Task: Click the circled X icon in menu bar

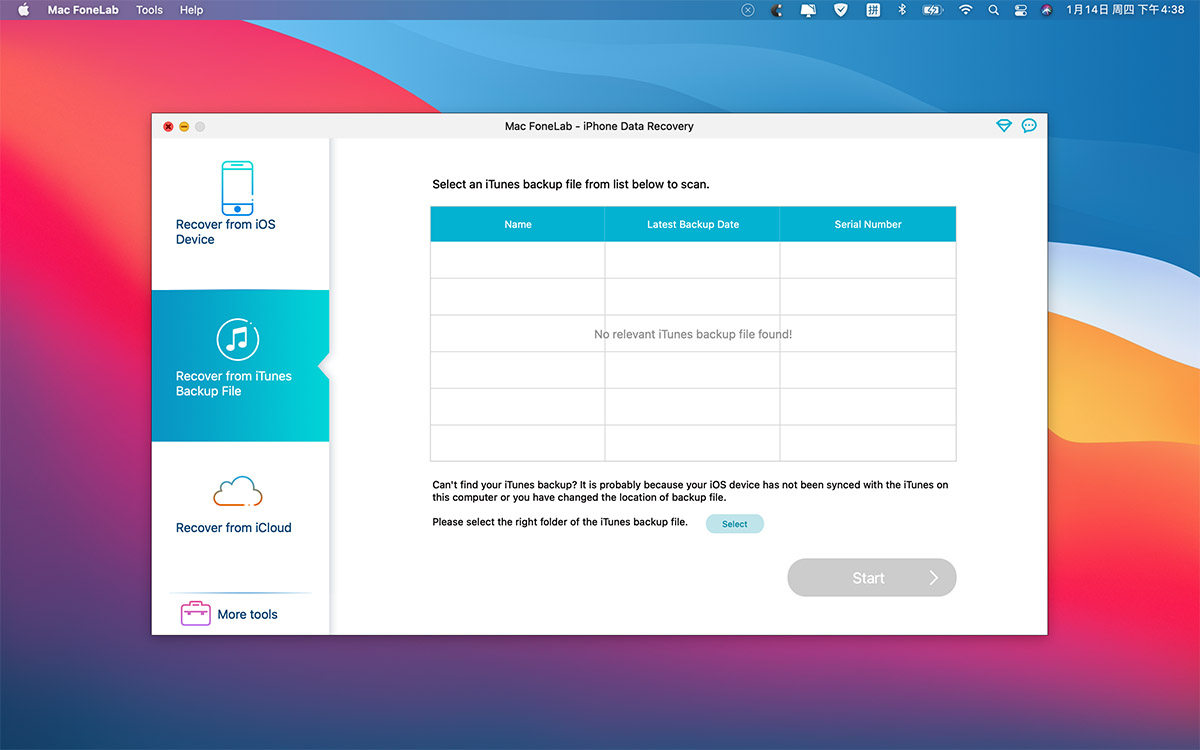Action: (x=748, y=10)
